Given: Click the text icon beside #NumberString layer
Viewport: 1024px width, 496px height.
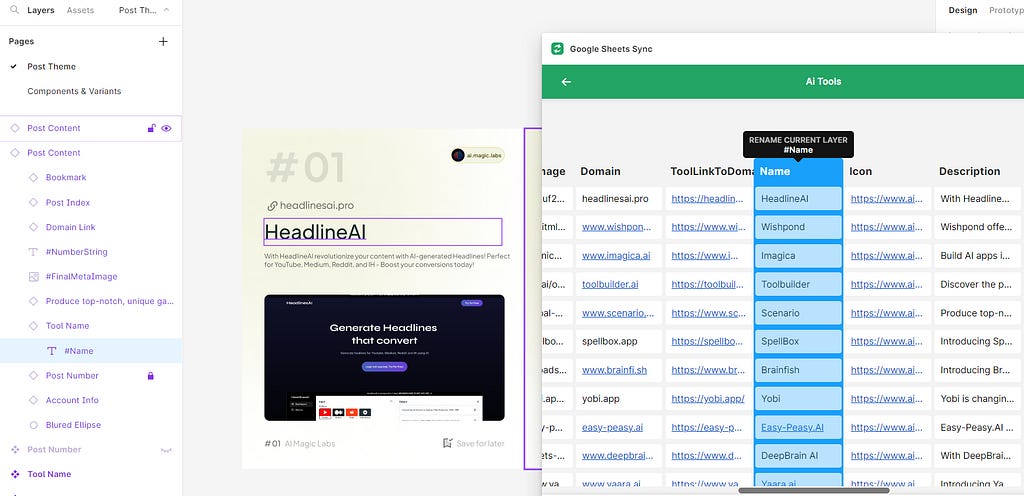Looking at the screenshot, I should point(33,252).
